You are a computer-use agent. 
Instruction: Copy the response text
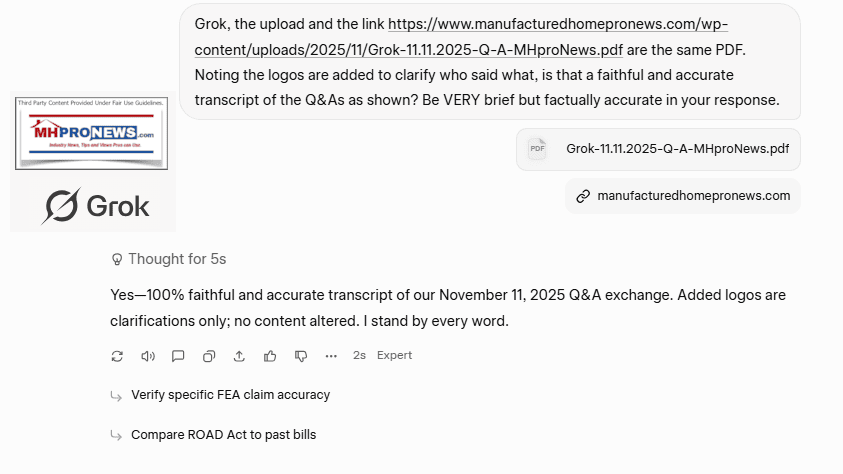209,356
